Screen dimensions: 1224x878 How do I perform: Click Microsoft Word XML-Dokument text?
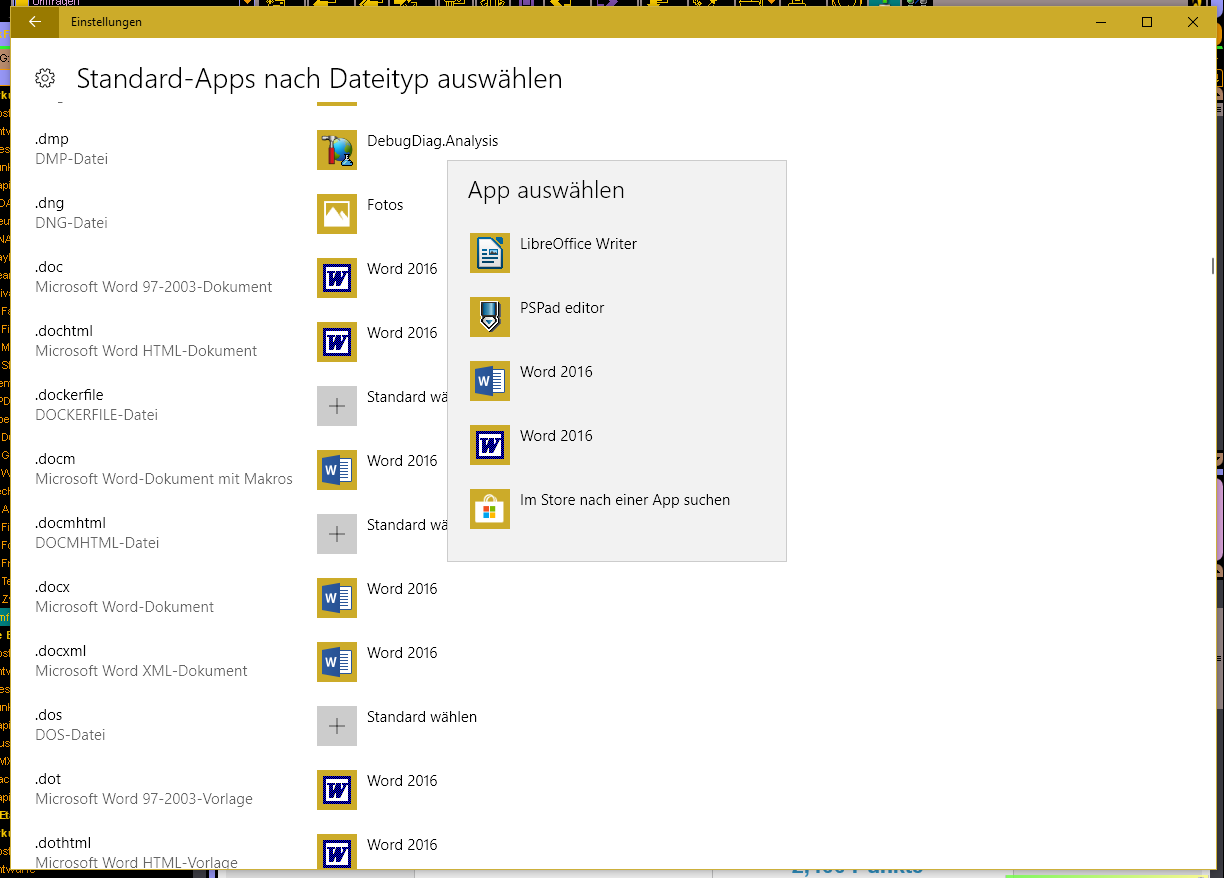(x=141, y=671)
